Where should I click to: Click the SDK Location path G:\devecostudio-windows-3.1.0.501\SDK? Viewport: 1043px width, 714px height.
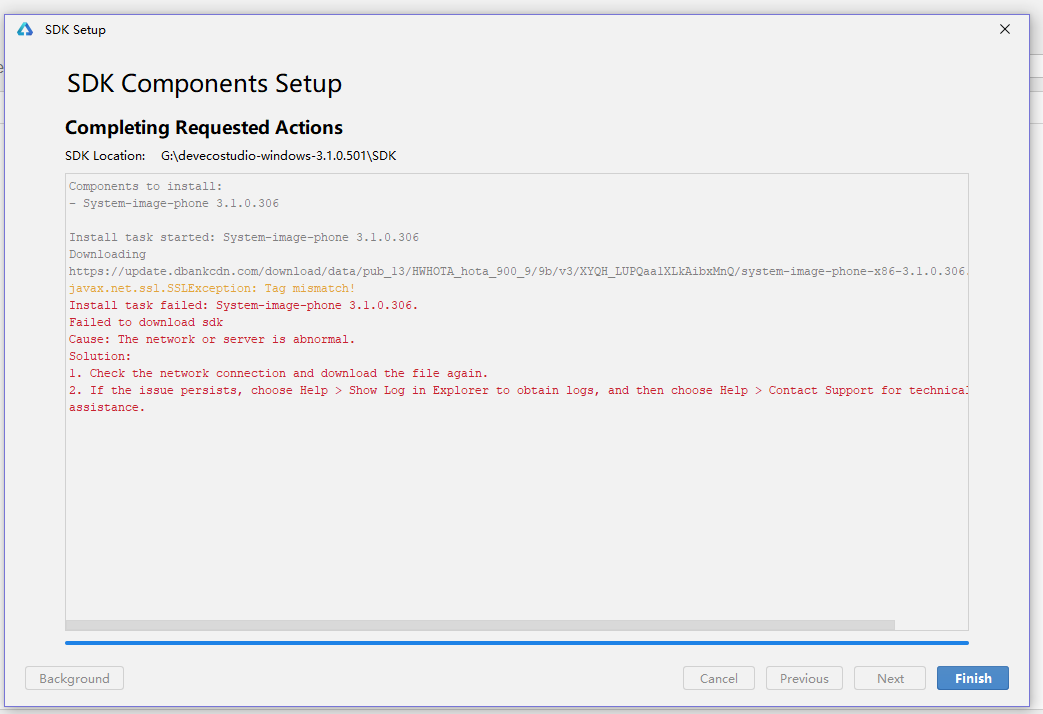pyautogui.click(x=279, y=156)
